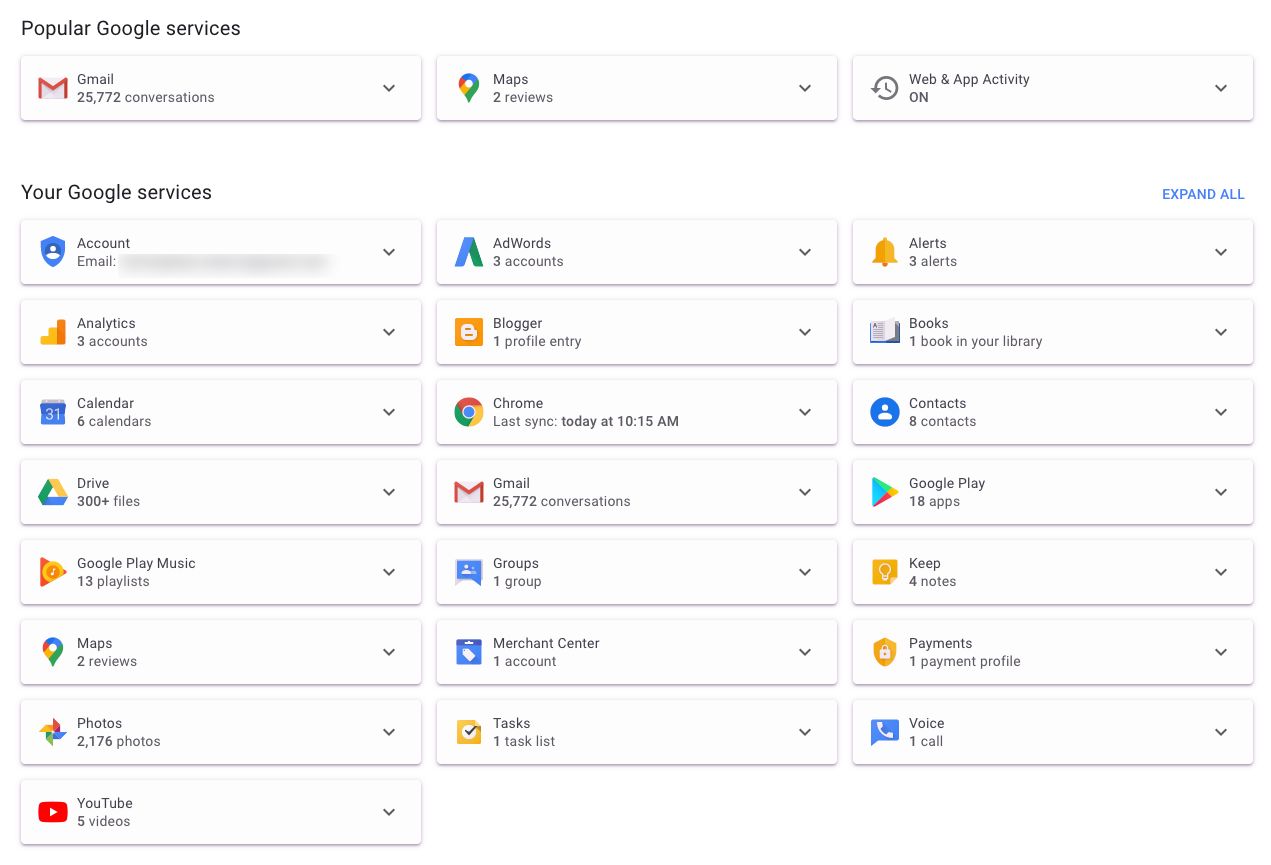1271x865 pixels.
Task: Expand the Photos card chevron
Action: point(389,732)
